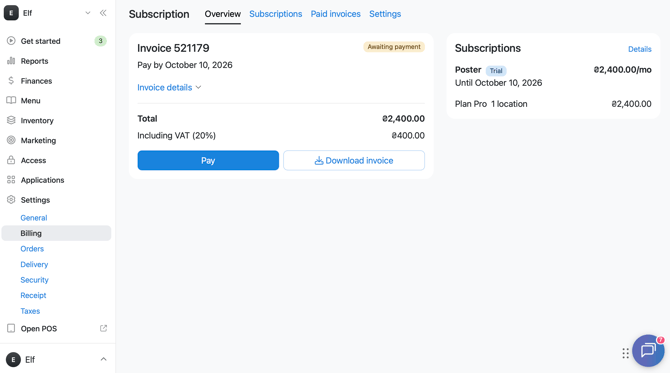Click the Get started play icon
Viewport: 670px width, 373px height.
tap(11, 41)
